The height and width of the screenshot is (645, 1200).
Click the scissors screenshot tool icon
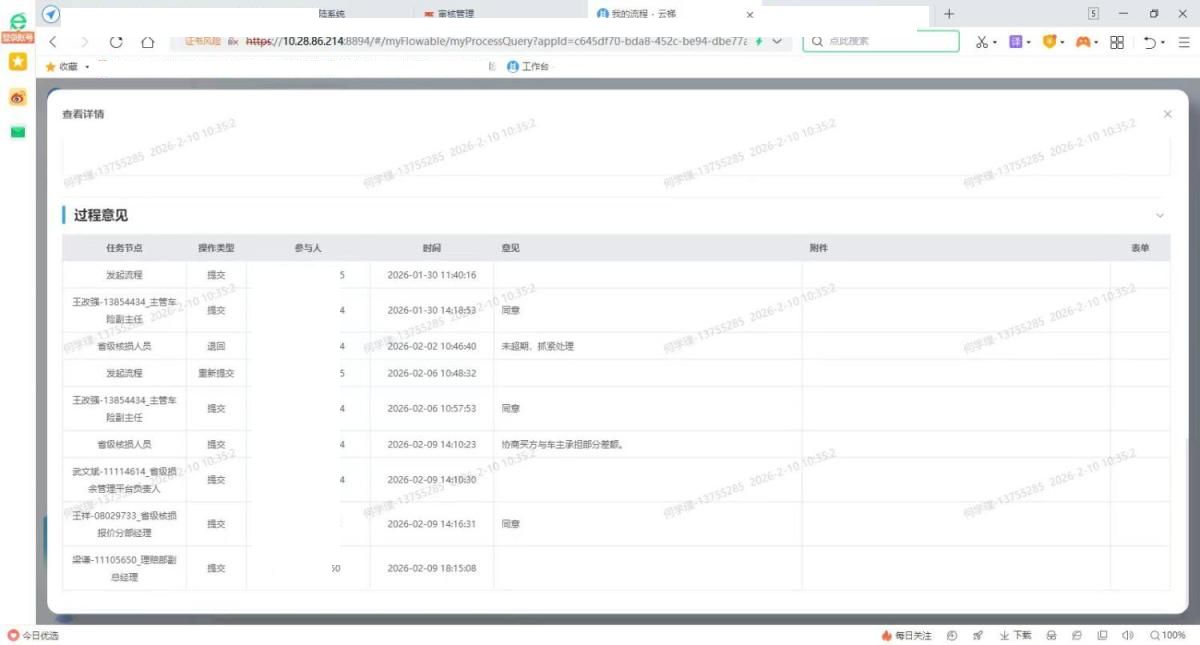click(x=982, y=42)
